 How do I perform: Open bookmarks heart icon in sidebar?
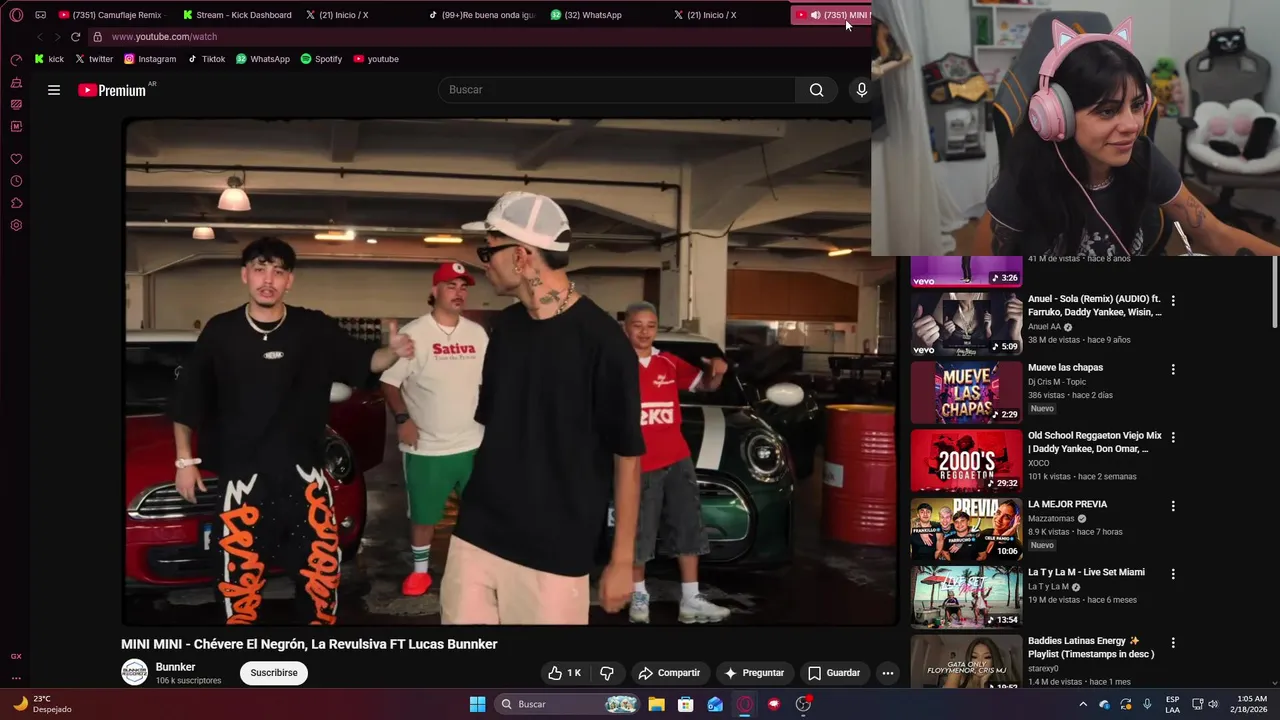click(16, 159)
